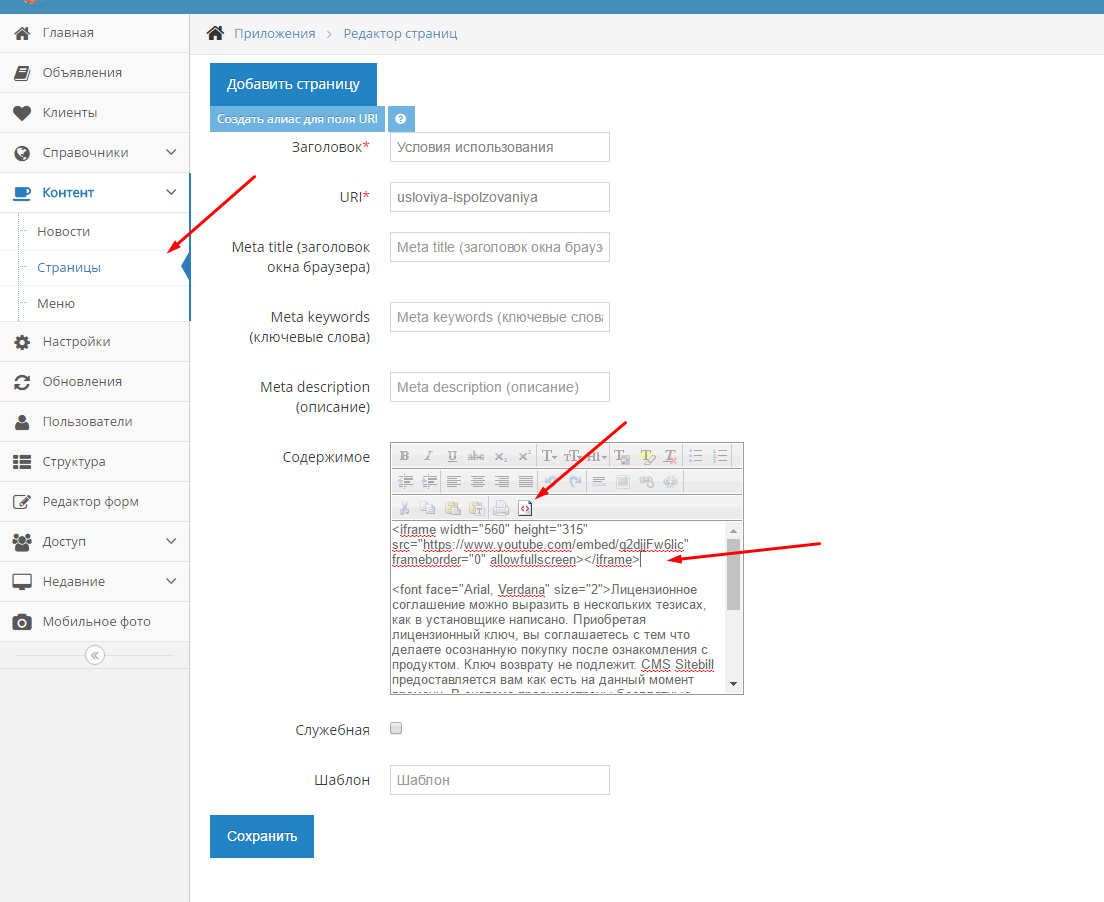
Task: Click the breadcrumb home icon
Action: tap(215, 33)
